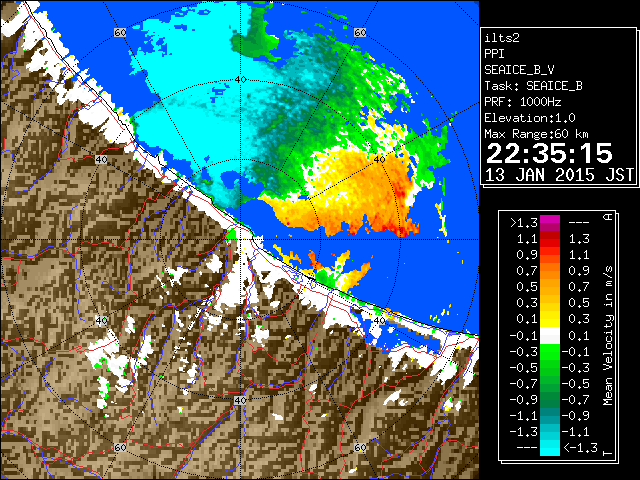Click the 22:35:15 timestamp
Image resolution: width=640 pixels, height=480 pixels.
(549, 154)
